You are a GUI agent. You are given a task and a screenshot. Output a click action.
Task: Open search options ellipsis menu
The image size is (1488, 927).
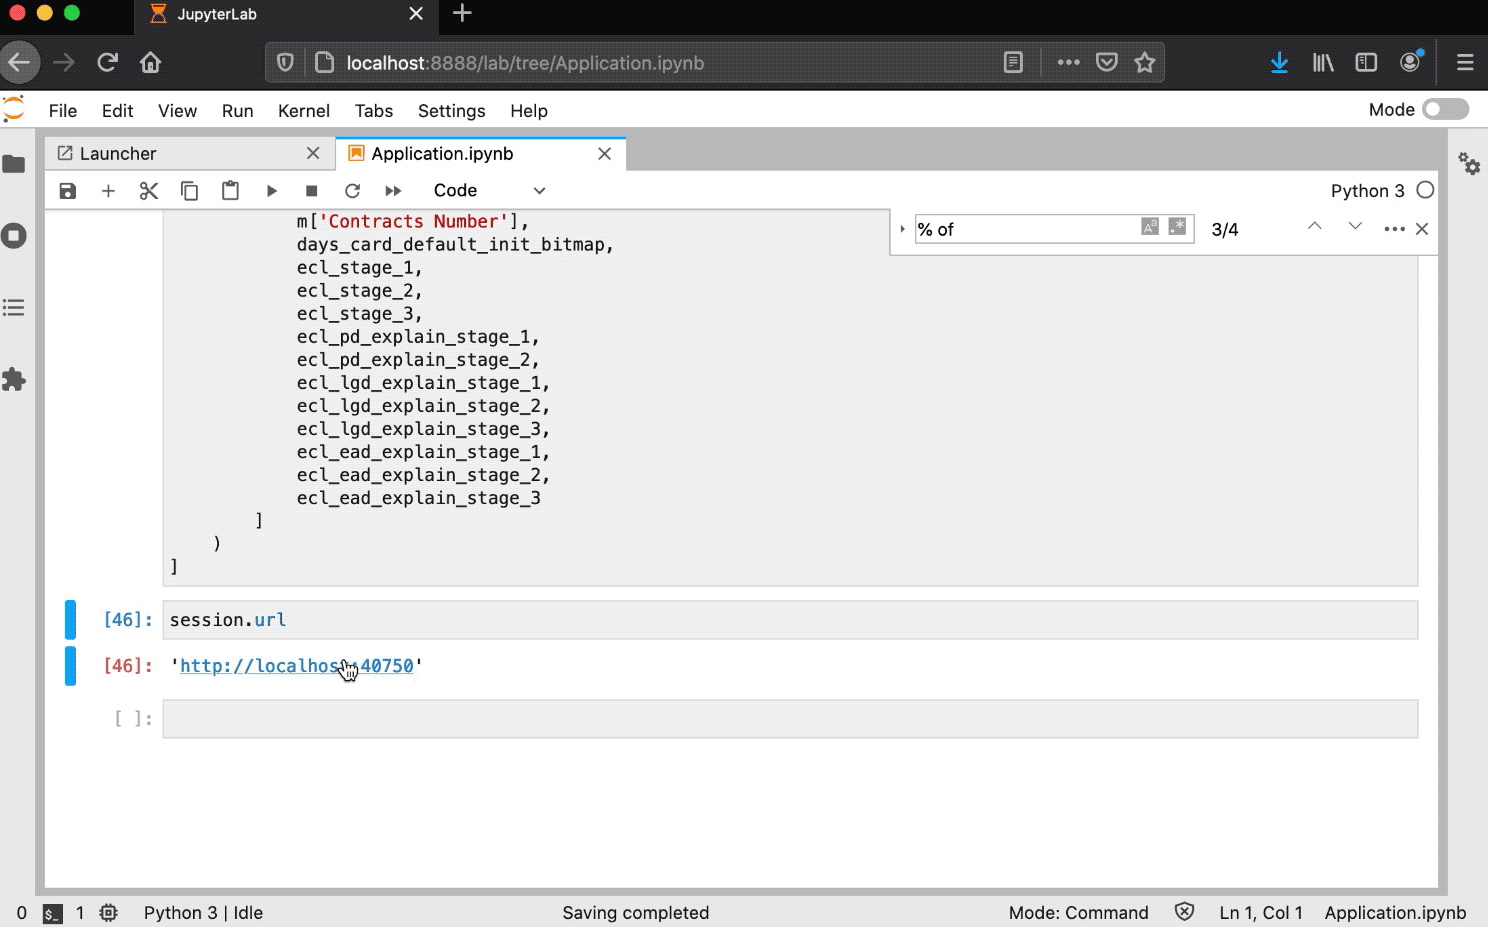[1394, 229]
